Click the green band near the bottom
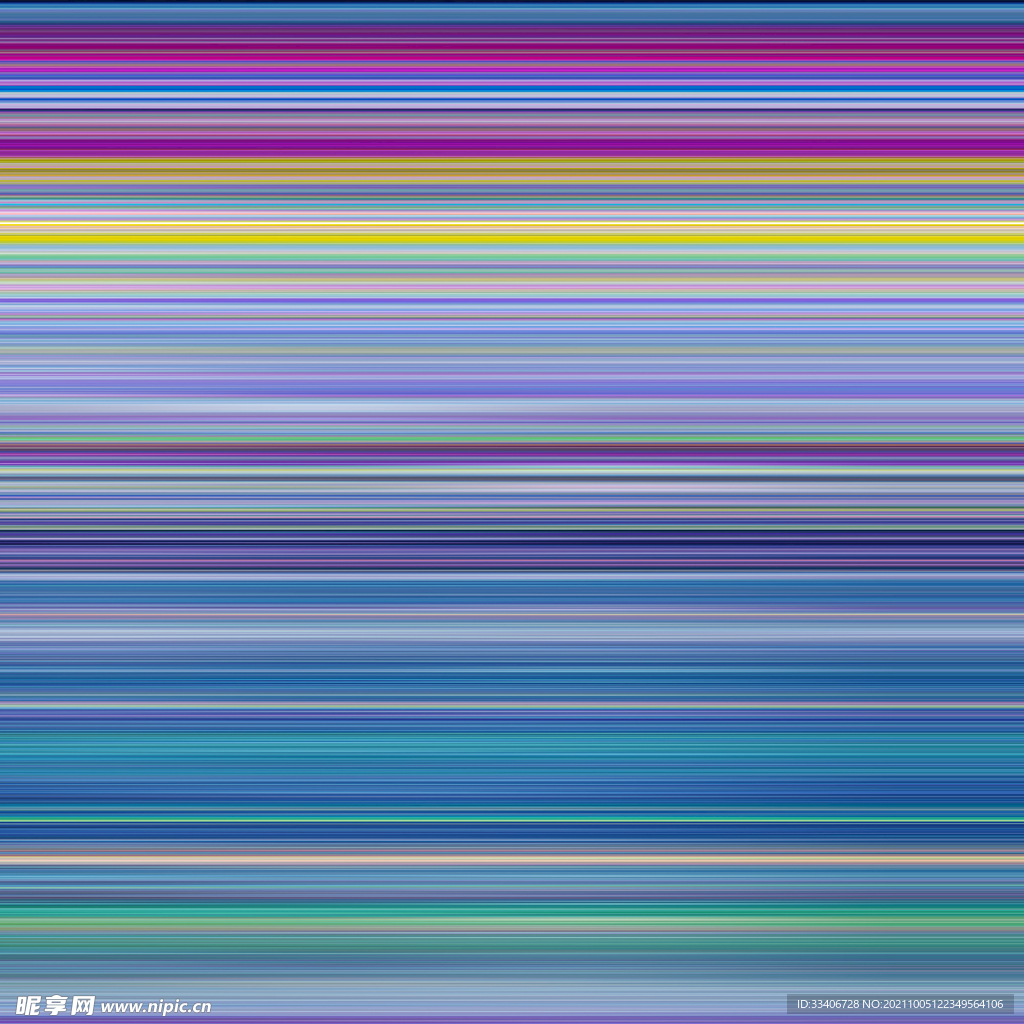Viewport: 1024px width, 1024px height. coord(512,914)
